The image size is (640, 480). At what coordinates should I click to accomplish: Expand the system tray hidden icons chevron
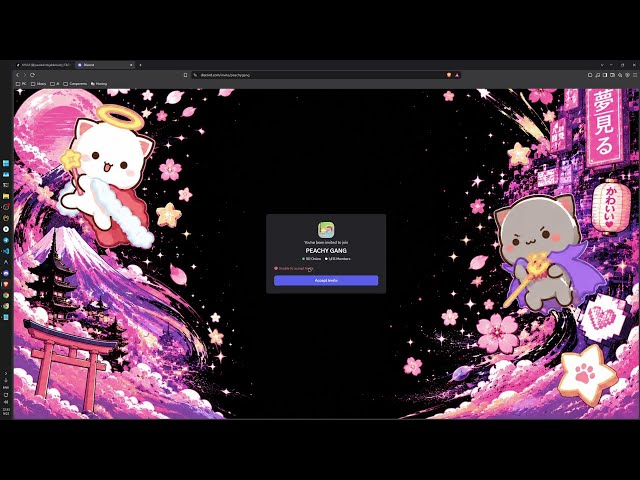(x=6, y=373)
